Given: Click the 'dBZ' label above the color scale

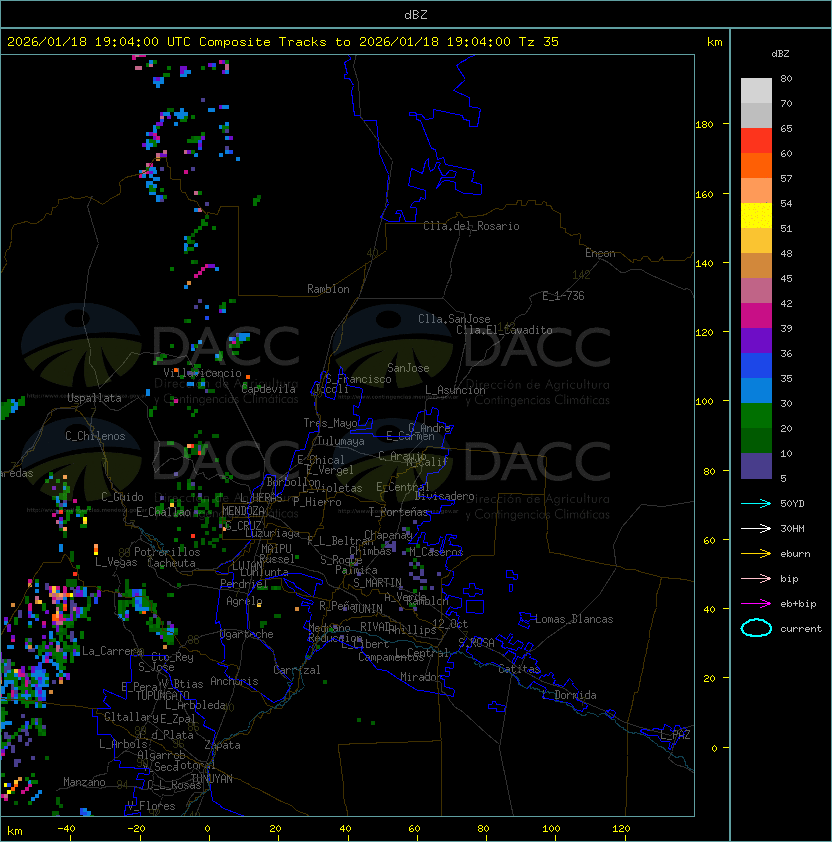Looking at the screenshot, I should pos(780,54).
